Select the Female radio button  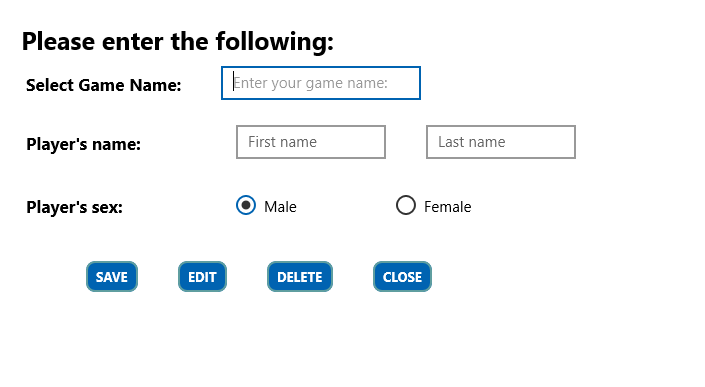tap(406, 205)
